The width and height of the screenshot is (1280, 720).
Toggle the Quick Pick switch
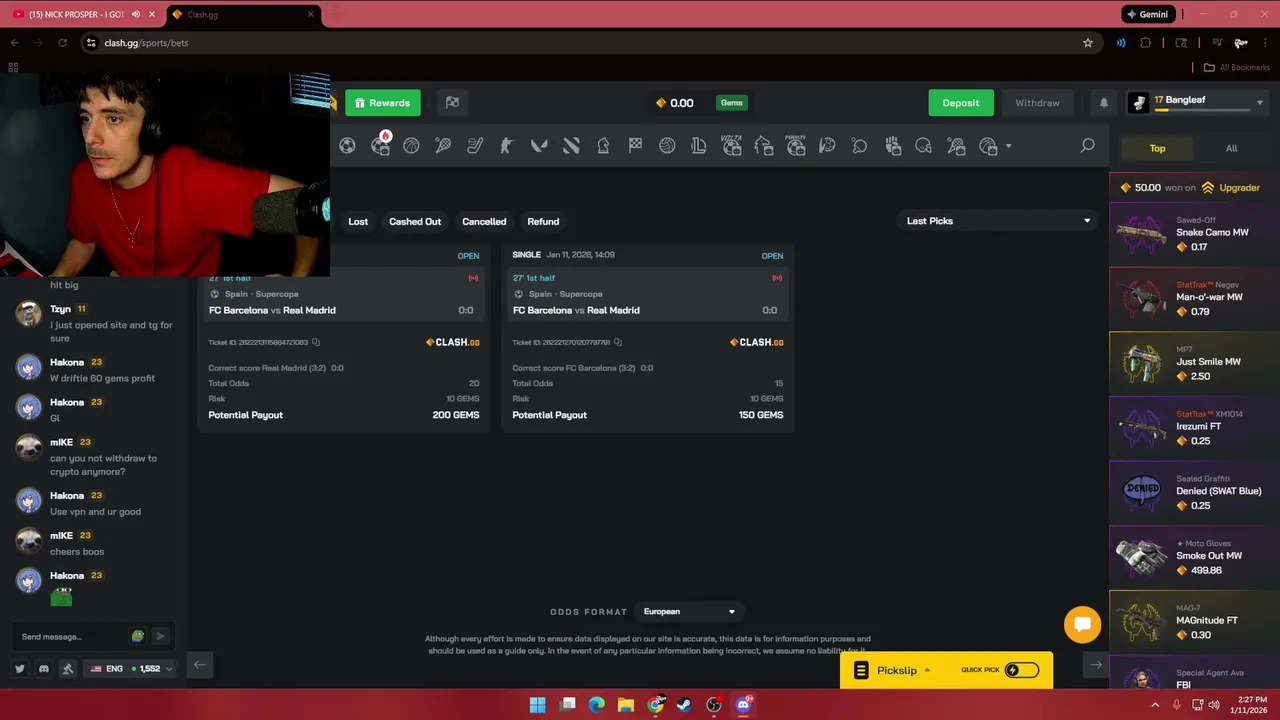(1021, 670)
